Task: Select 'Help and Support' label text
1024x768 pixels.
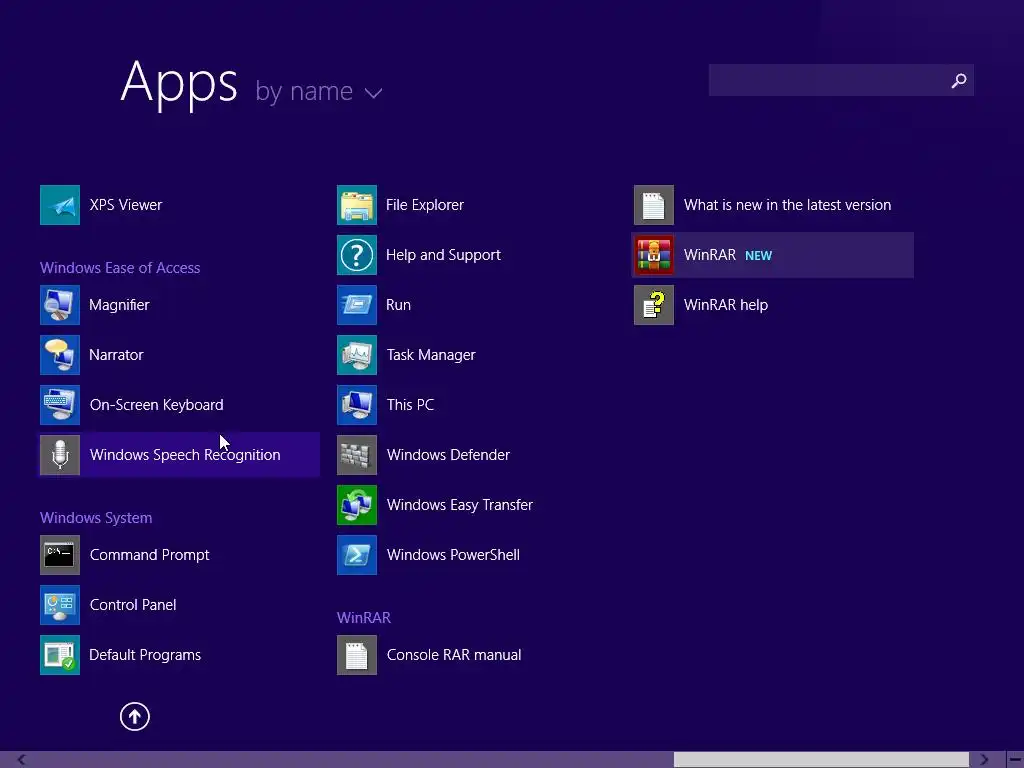Action: (x=443, y=255)
